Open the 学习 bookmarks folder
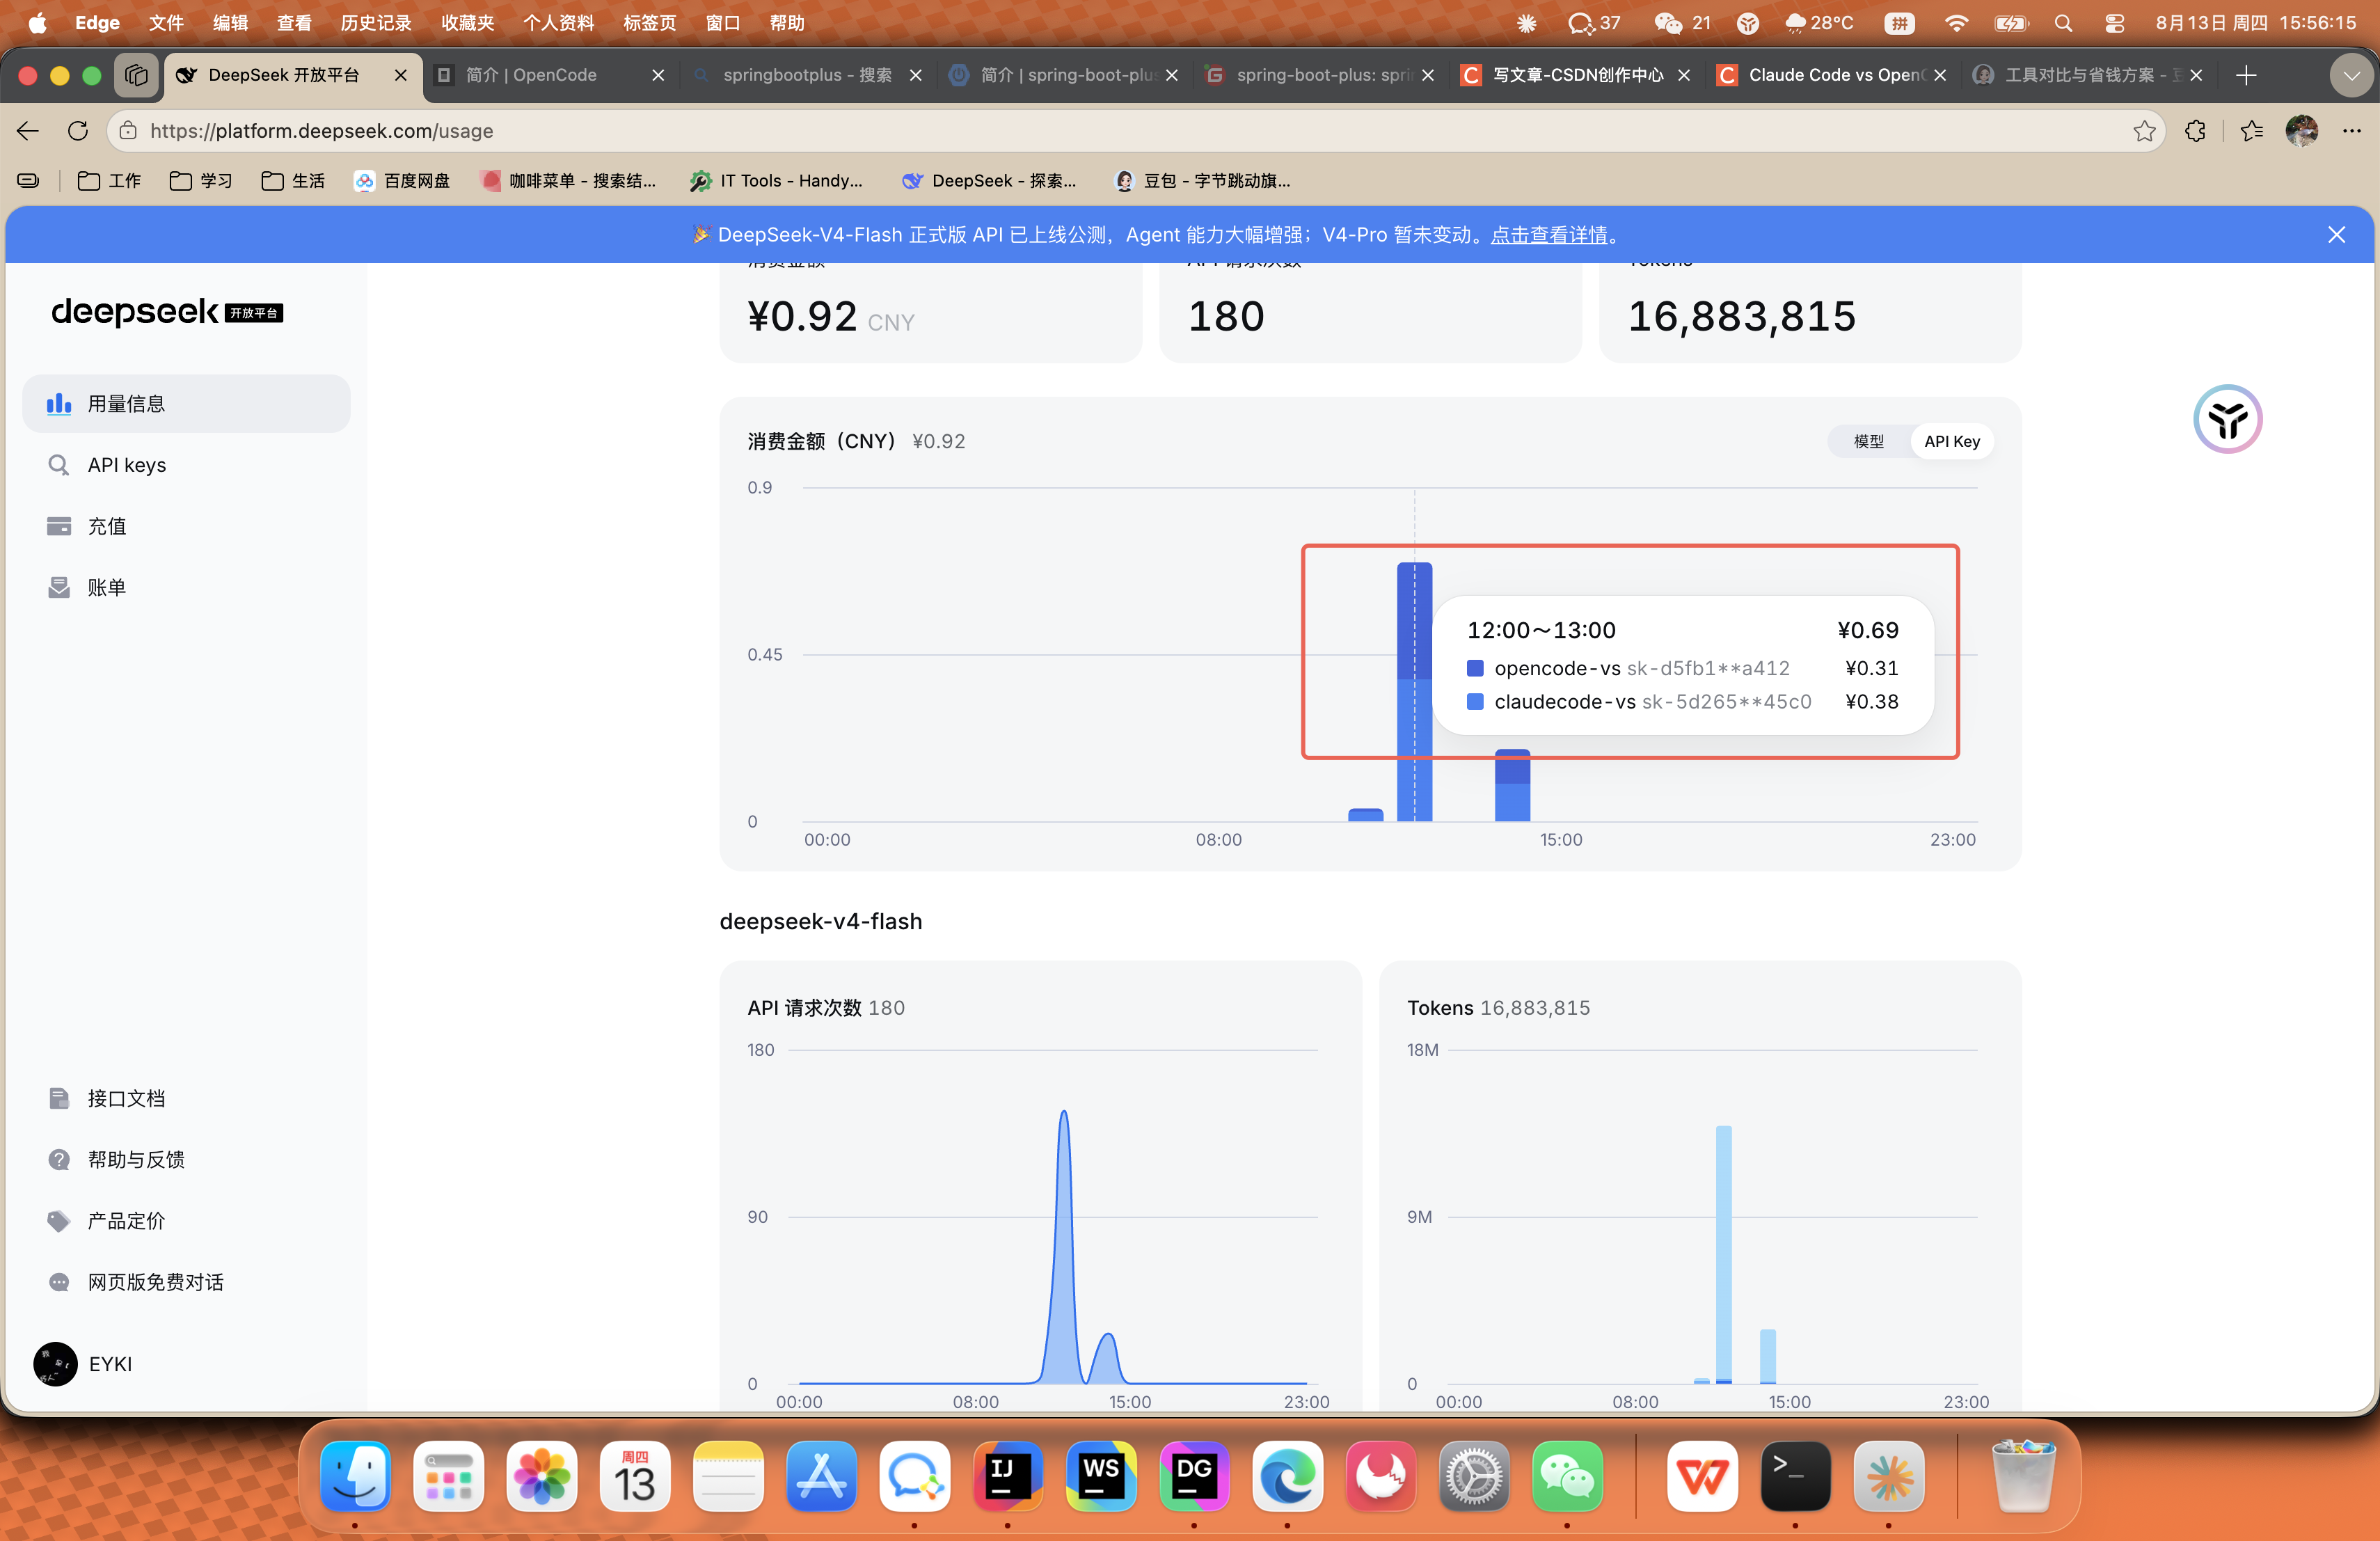The height and width of the screenshot is (1541, 2380). (x=201, y=181)
